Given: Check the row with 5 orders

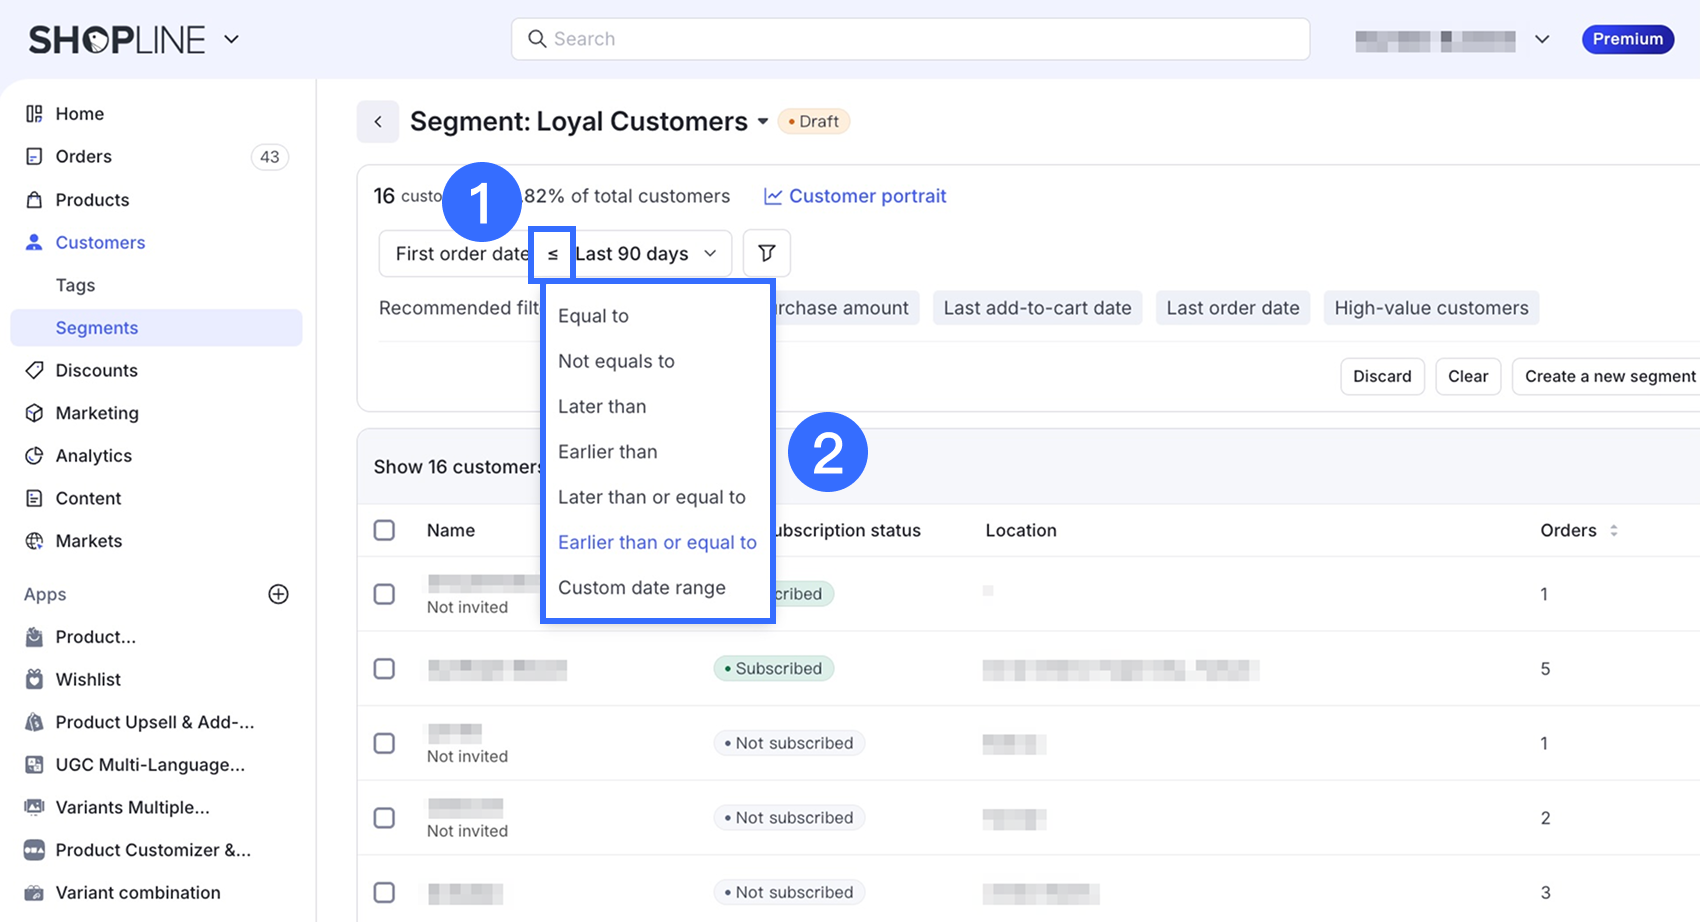Looking at the screenshot, I should click(384, 669).
